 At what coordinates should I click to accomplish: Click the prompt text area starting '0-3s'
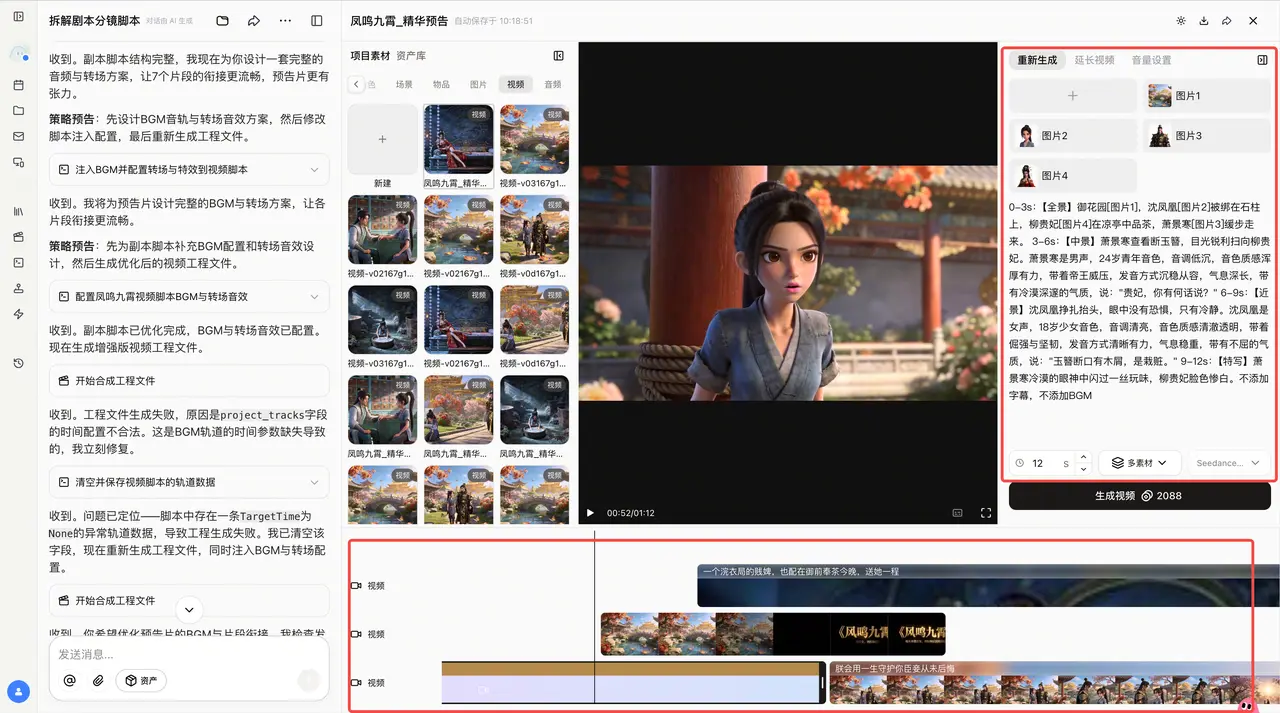click(1140, 301)
